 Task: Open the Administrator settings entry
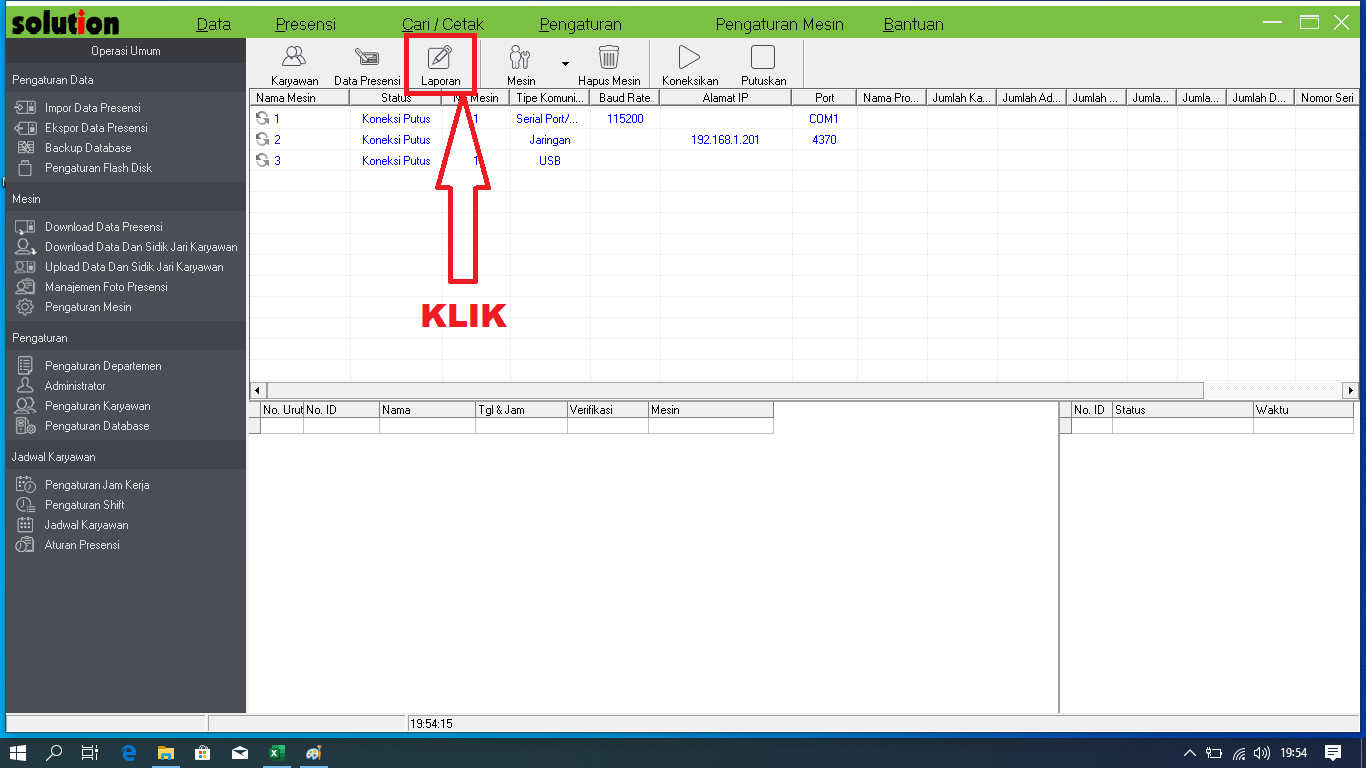[77, 385]
